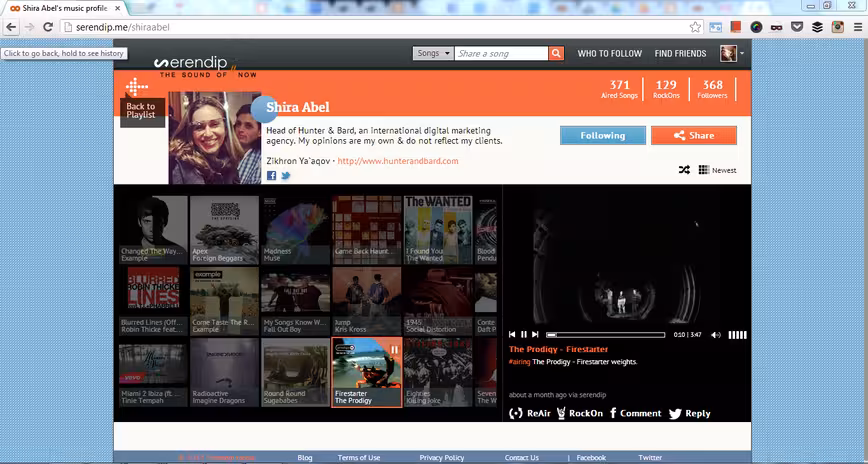Click the browser forward arrow
The width and height of the screenshot is (868, 464).
point(29,27)
